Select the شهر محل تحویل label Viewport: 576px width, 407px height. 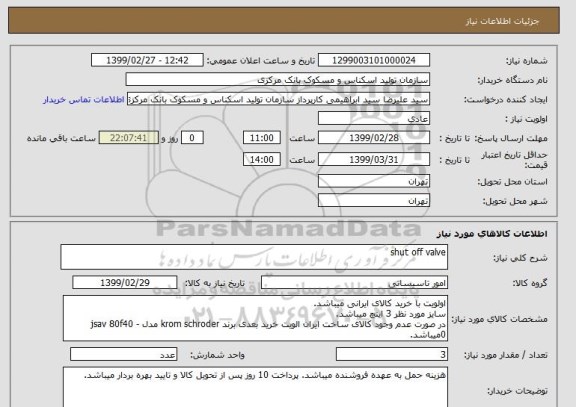point(515,201)
